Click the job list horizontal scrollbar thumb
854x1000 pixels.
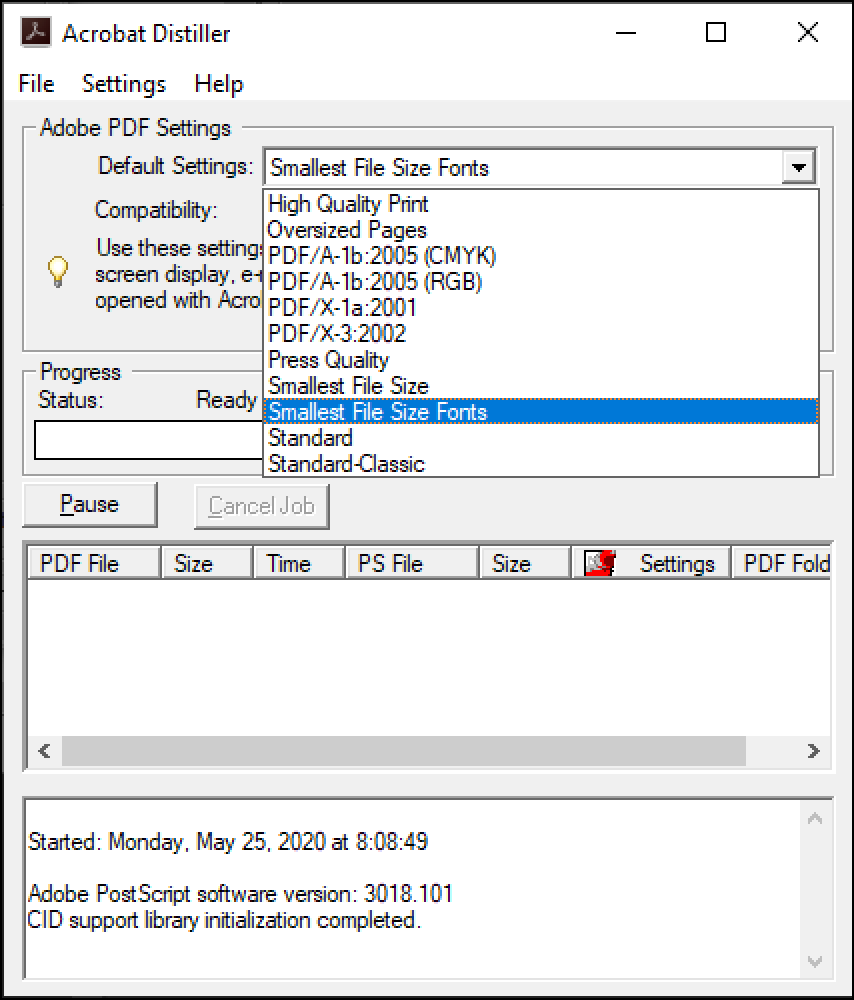(x=404, y=751)
